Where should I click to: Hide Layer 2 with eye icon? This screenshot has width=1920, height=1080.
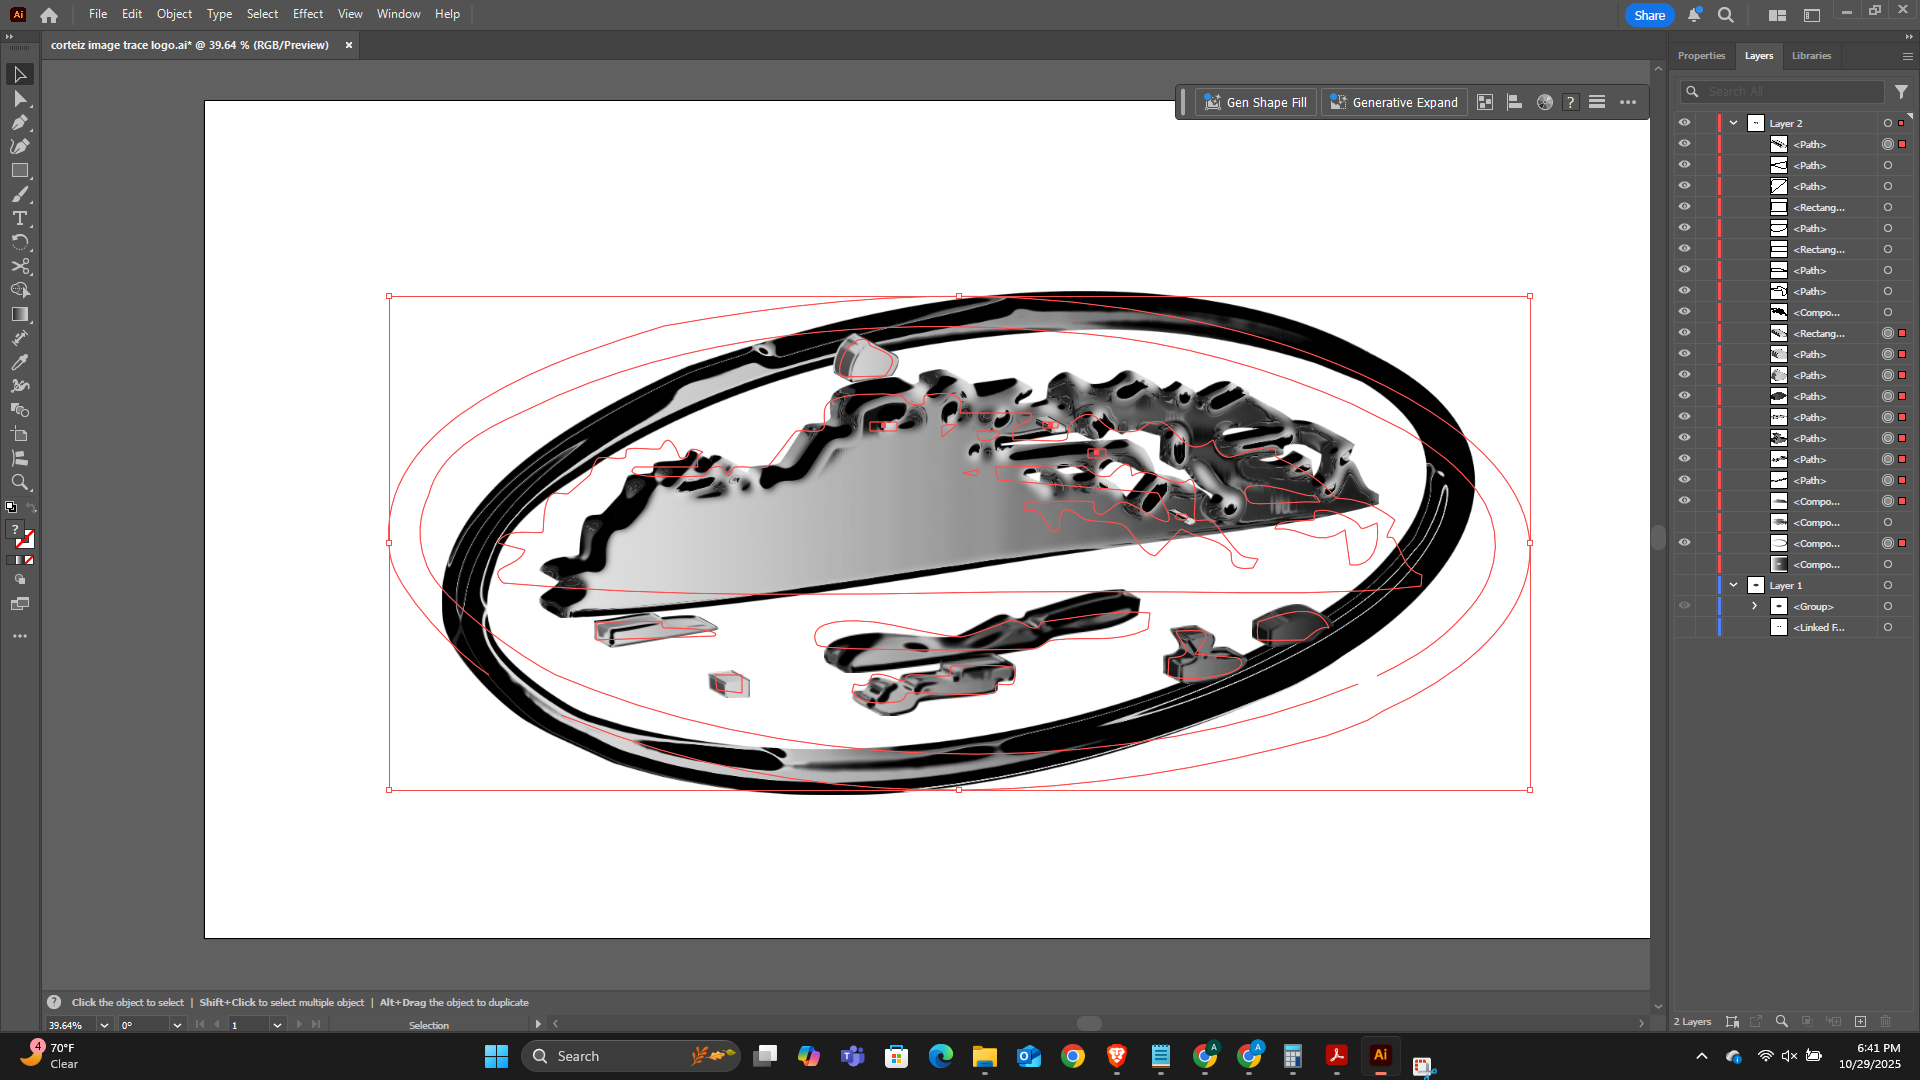coord(1684,123)
